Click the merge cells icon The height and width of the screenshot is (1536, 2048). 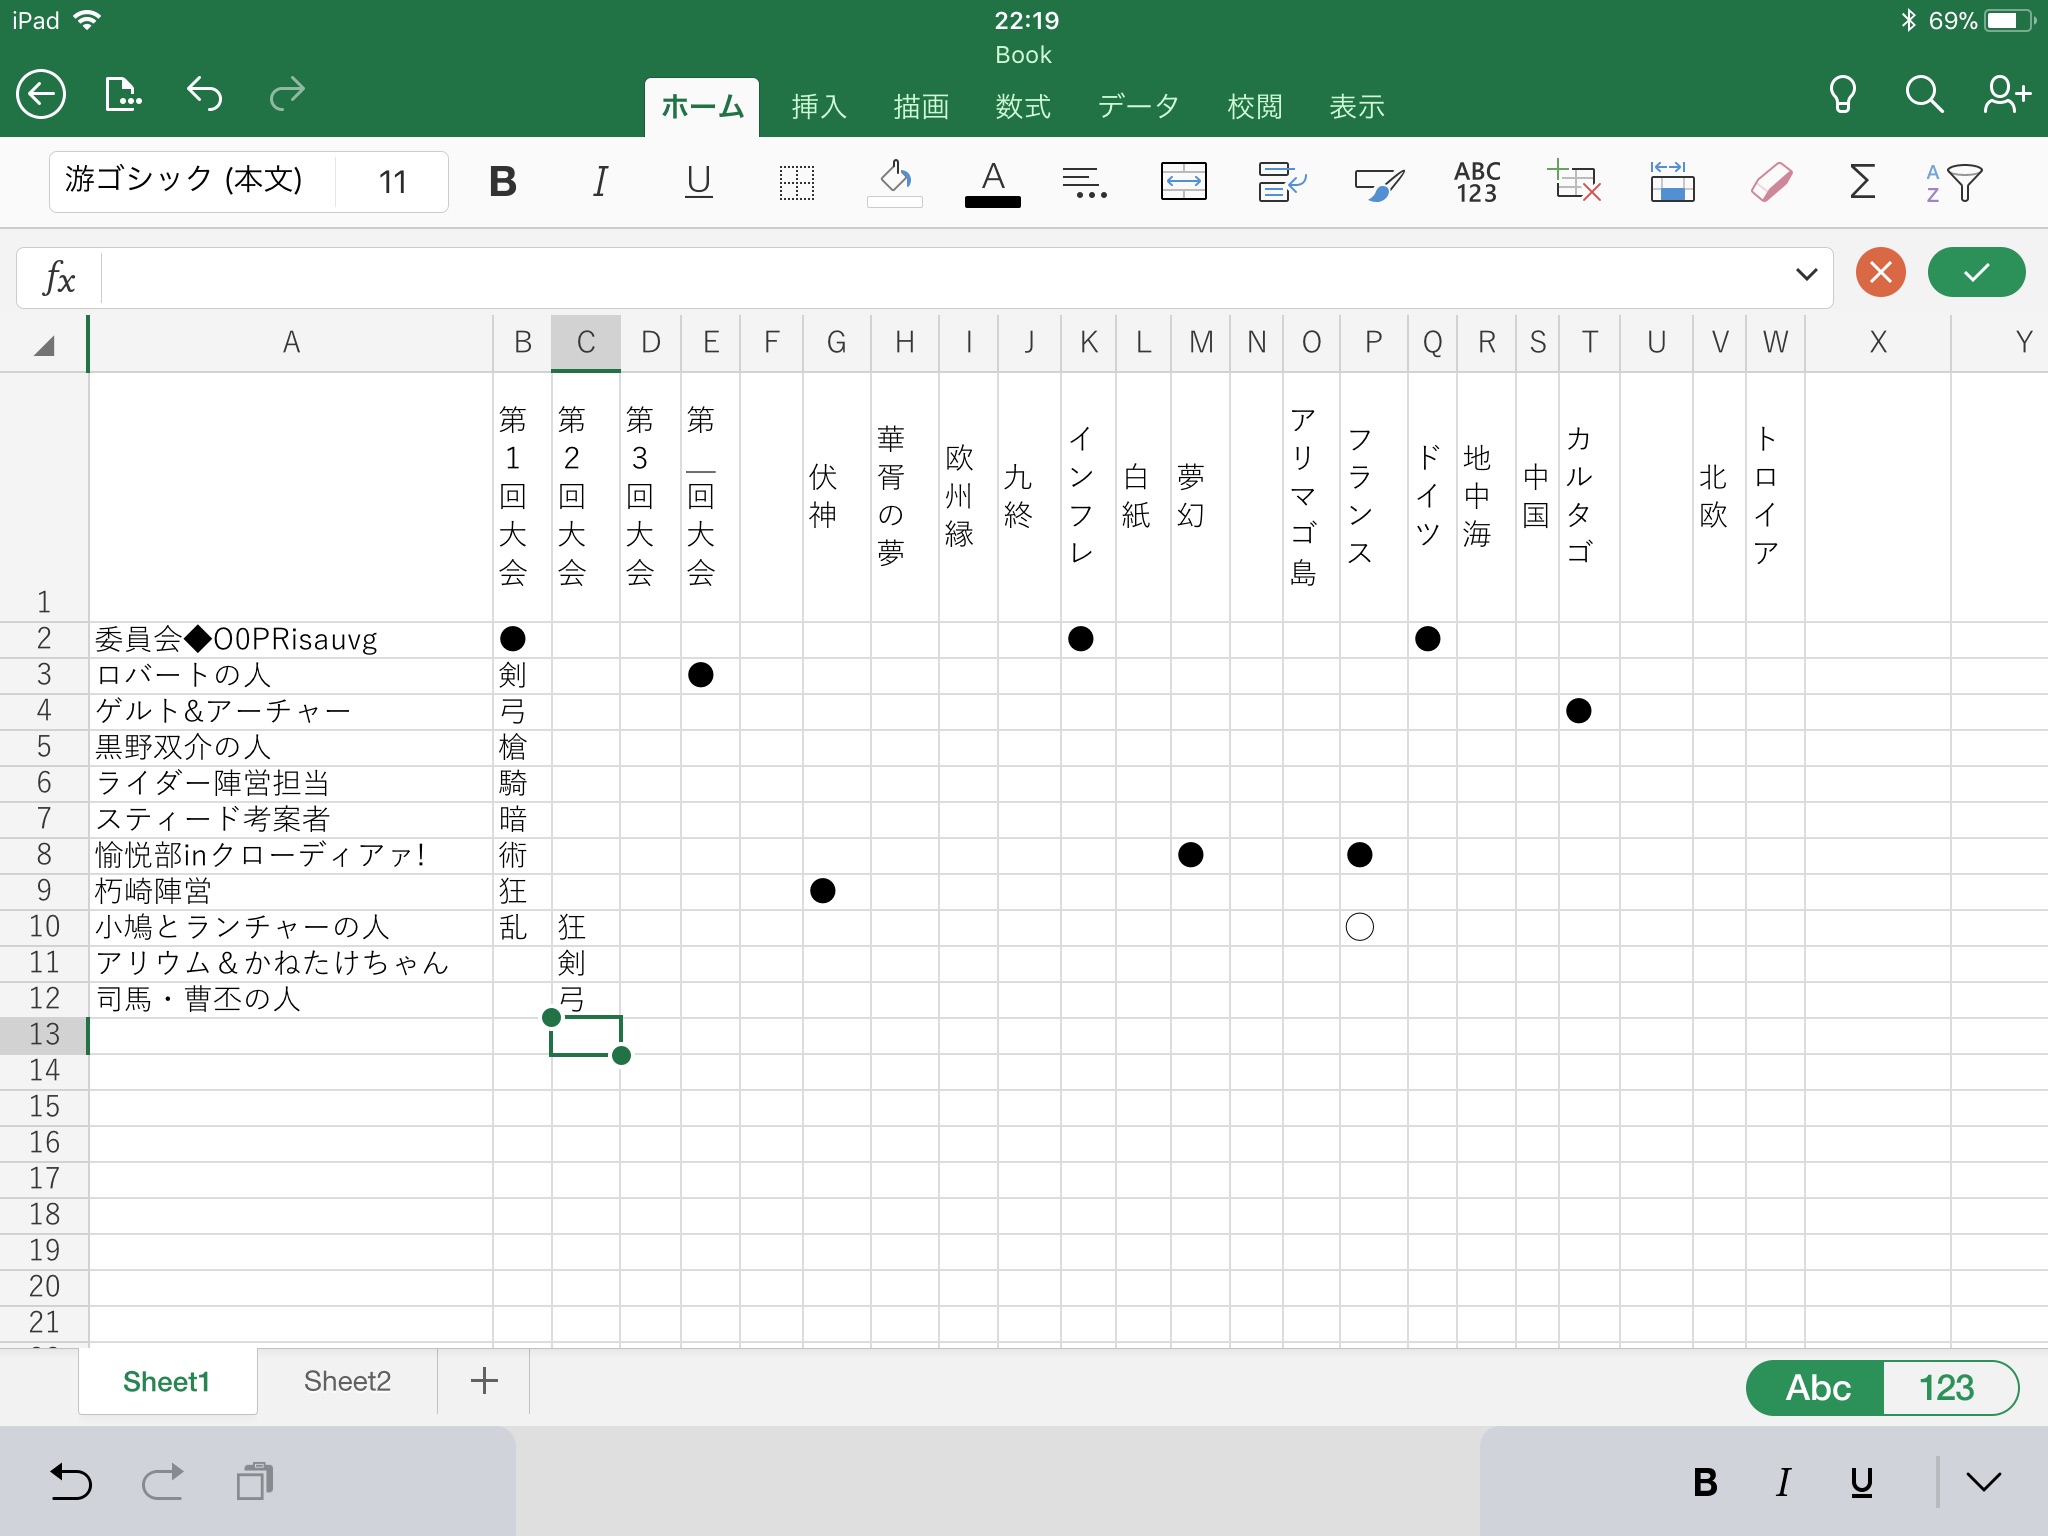1183,182
